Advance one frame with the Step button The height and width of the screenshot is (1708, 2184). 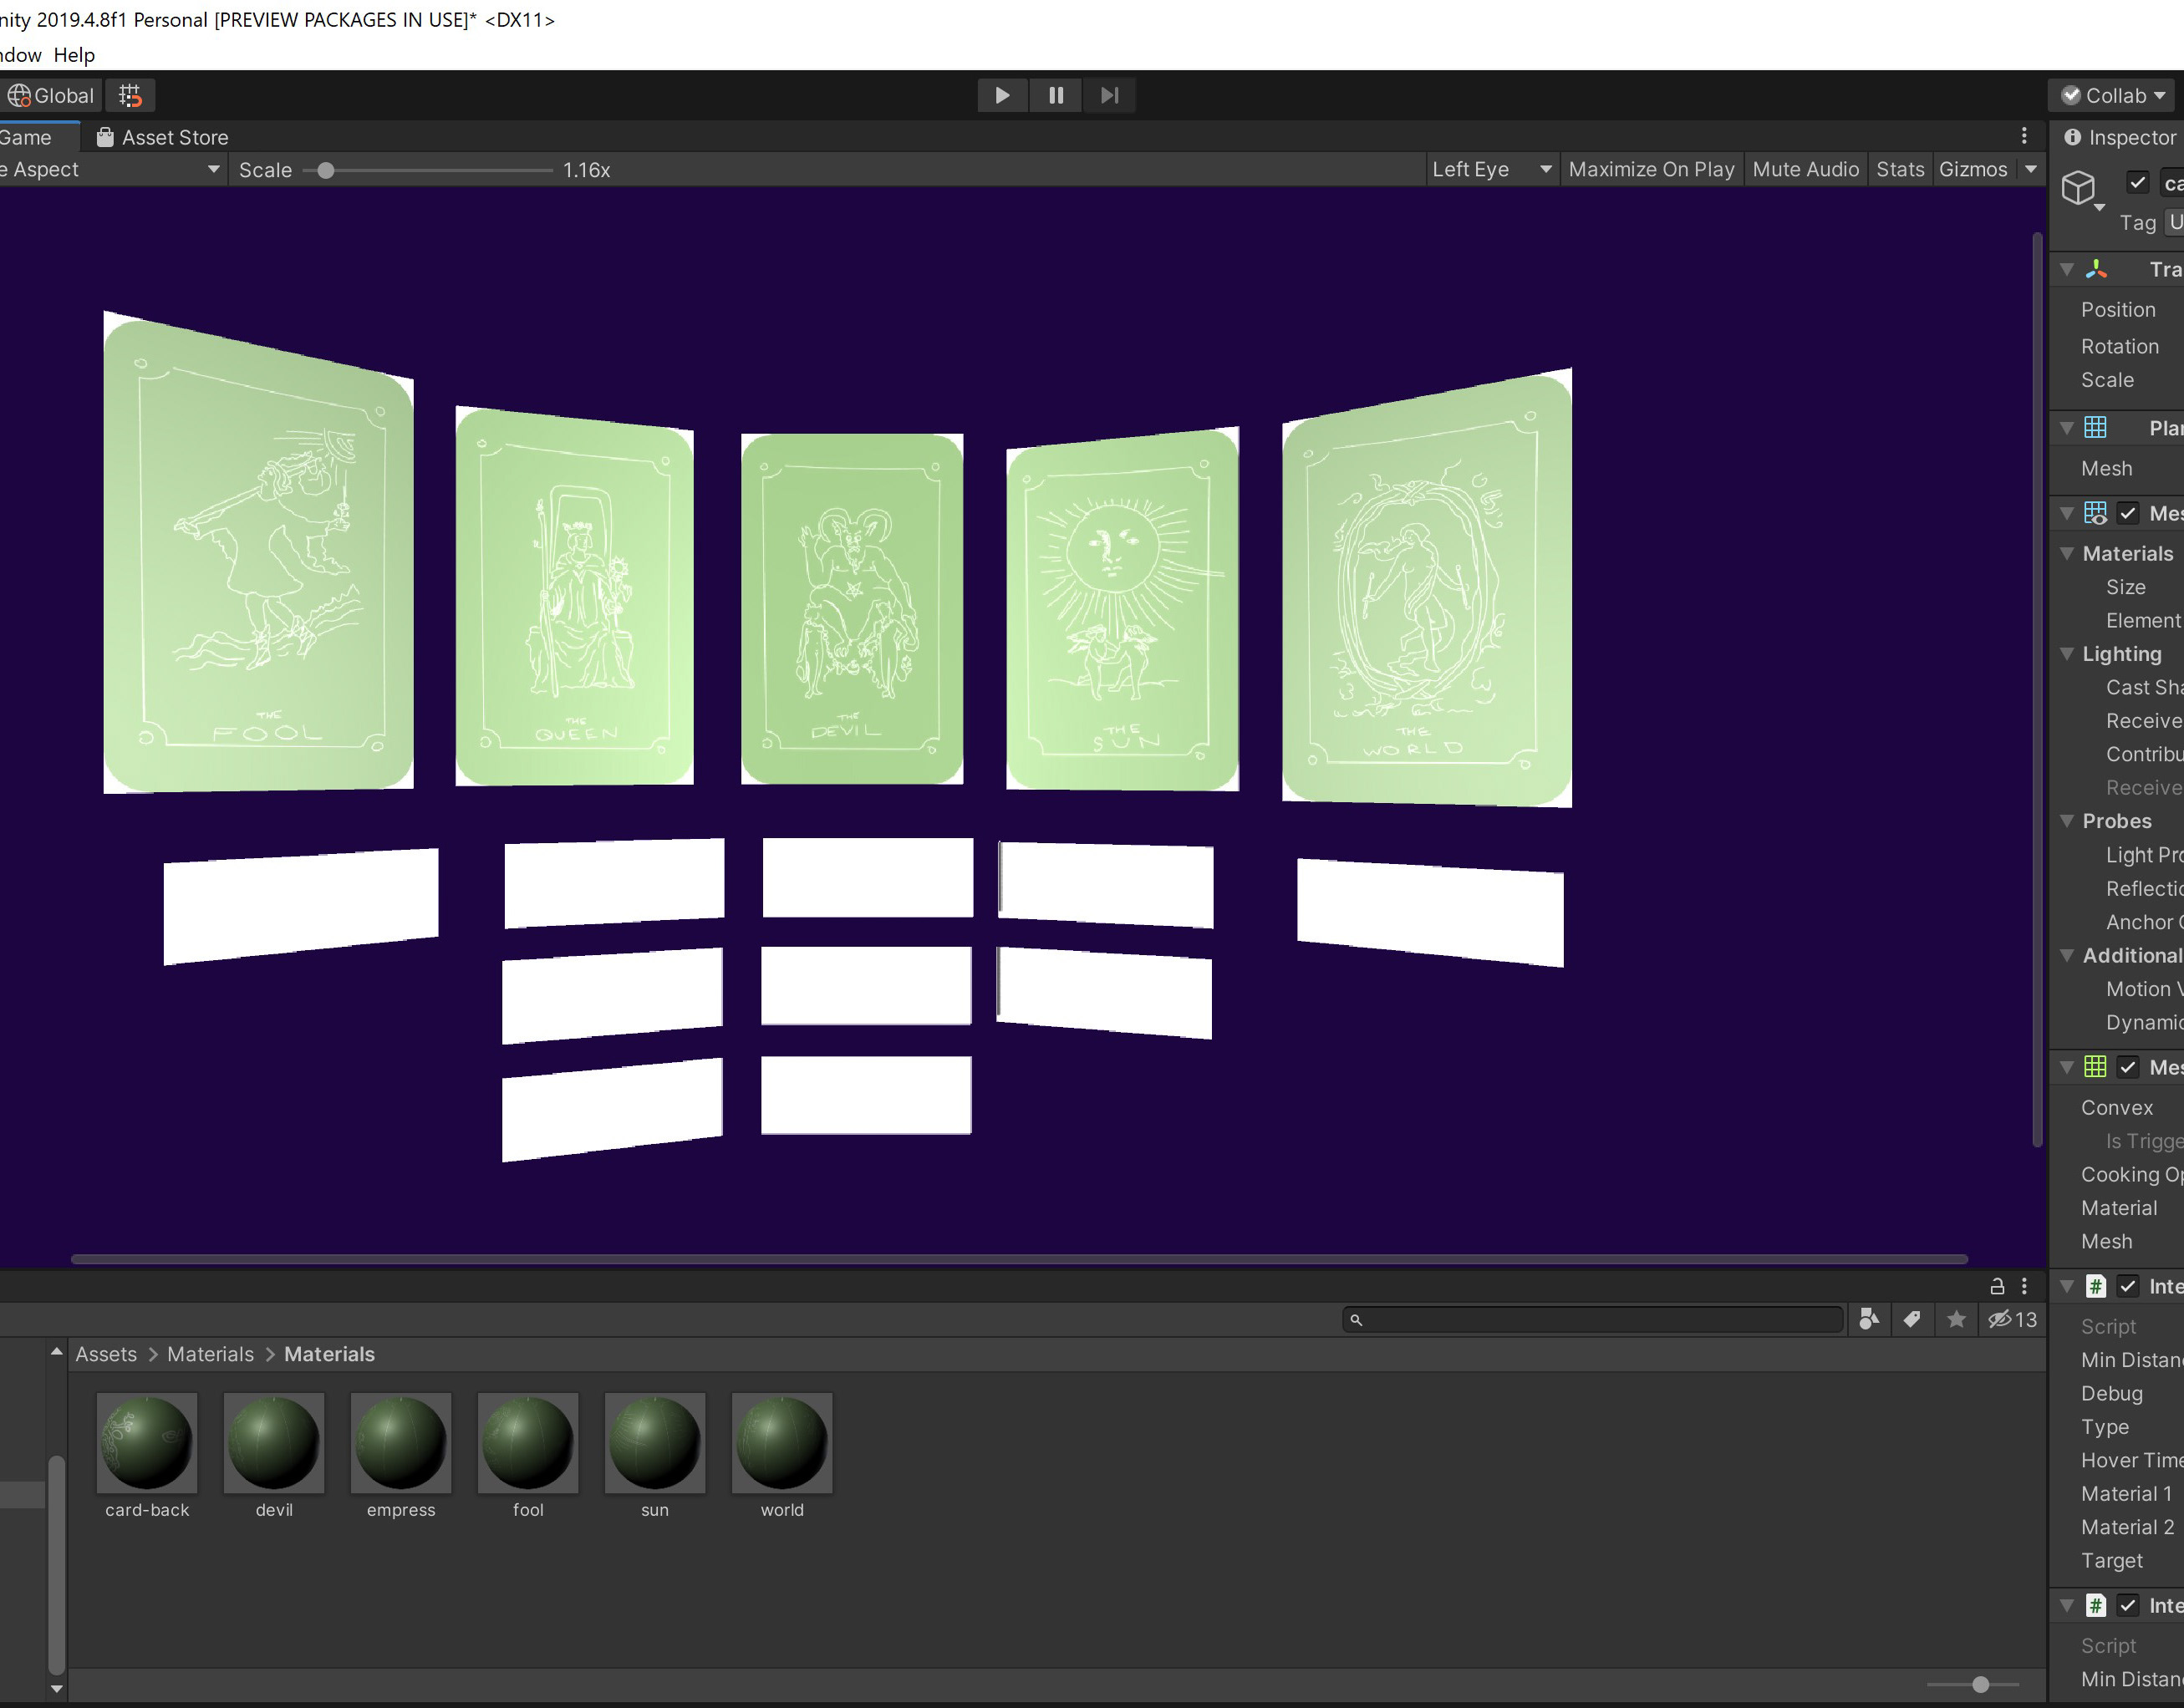pos(1109,95)
